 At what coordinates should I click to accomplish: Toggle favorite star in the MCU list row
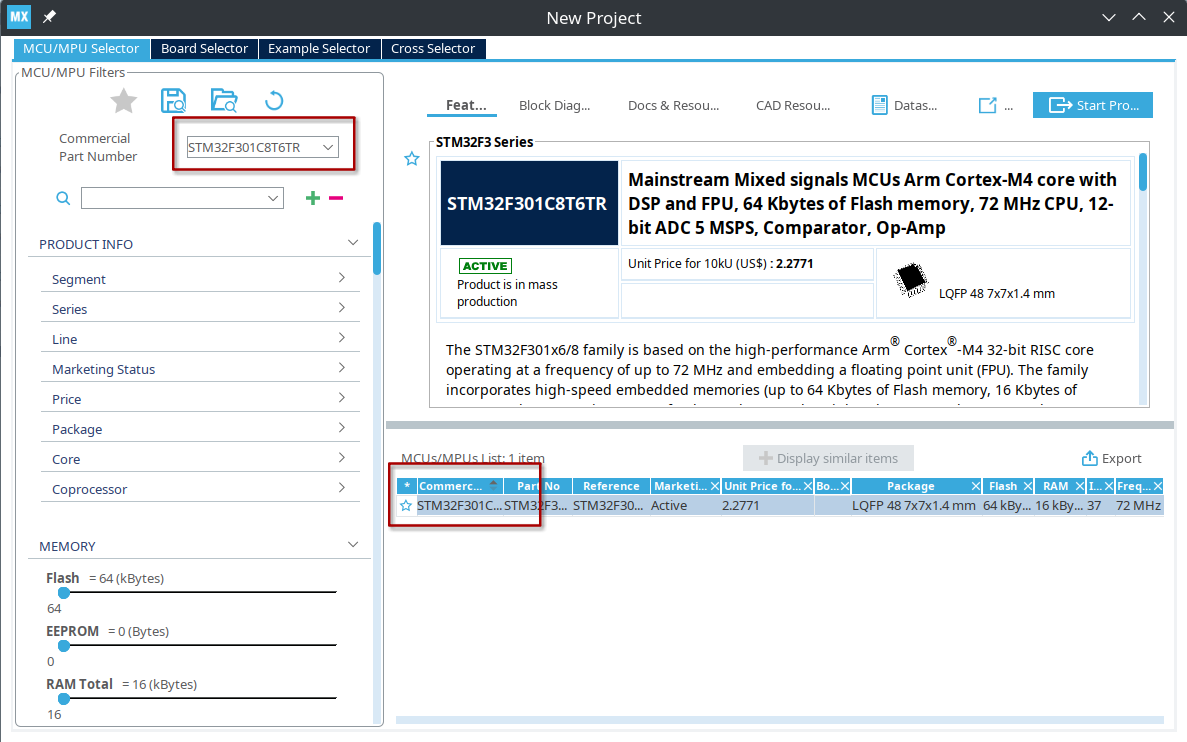406,506
